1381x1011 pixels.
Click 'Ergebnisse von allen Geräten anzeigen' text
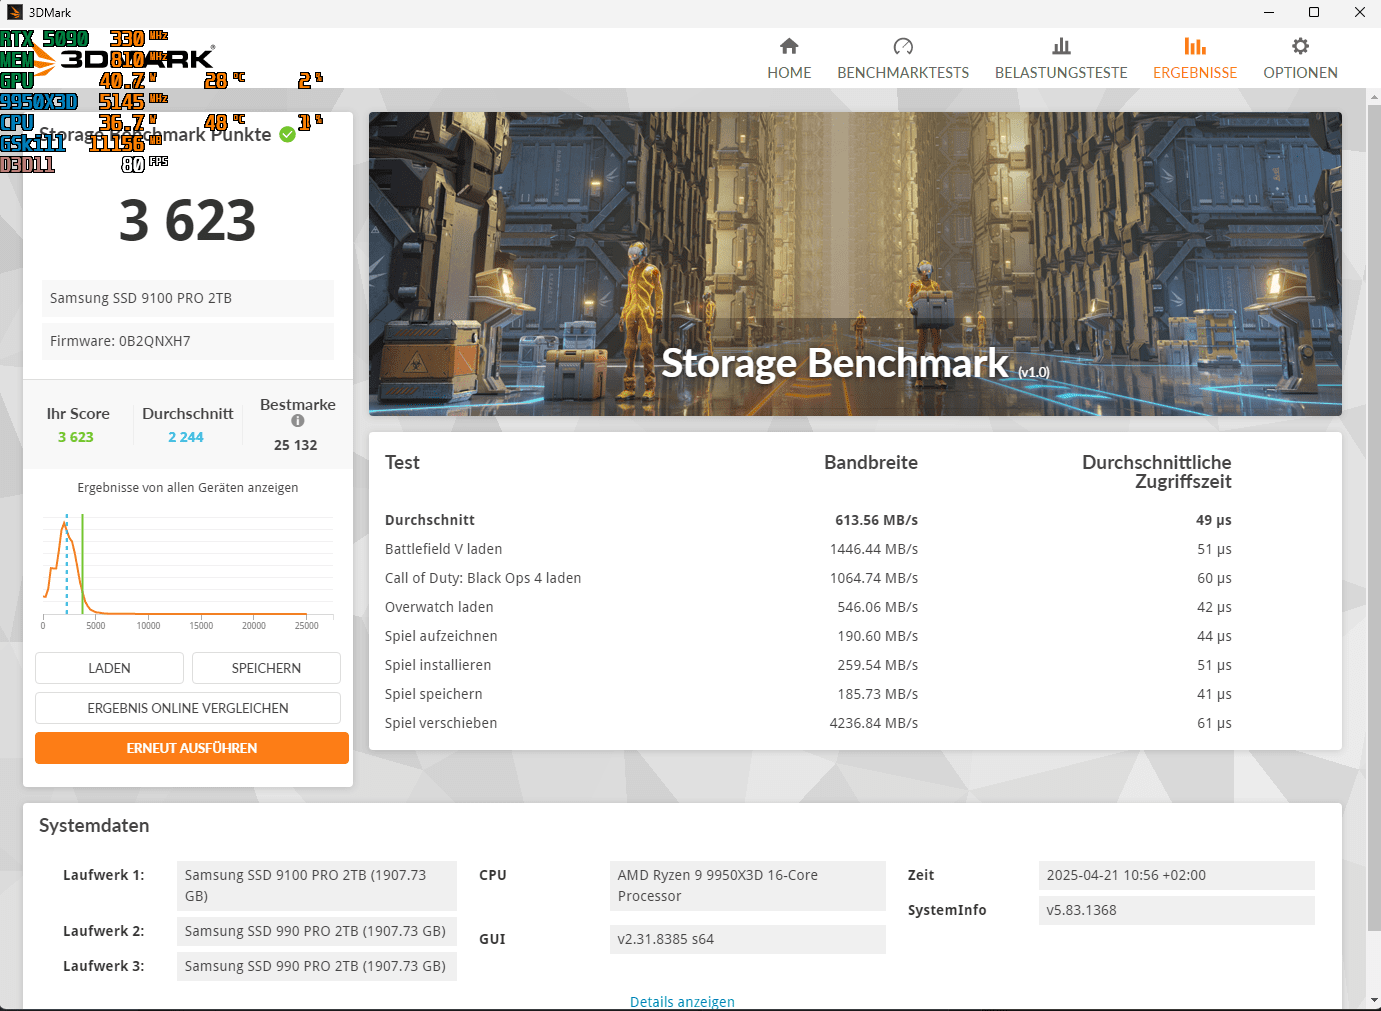(188, 488)
